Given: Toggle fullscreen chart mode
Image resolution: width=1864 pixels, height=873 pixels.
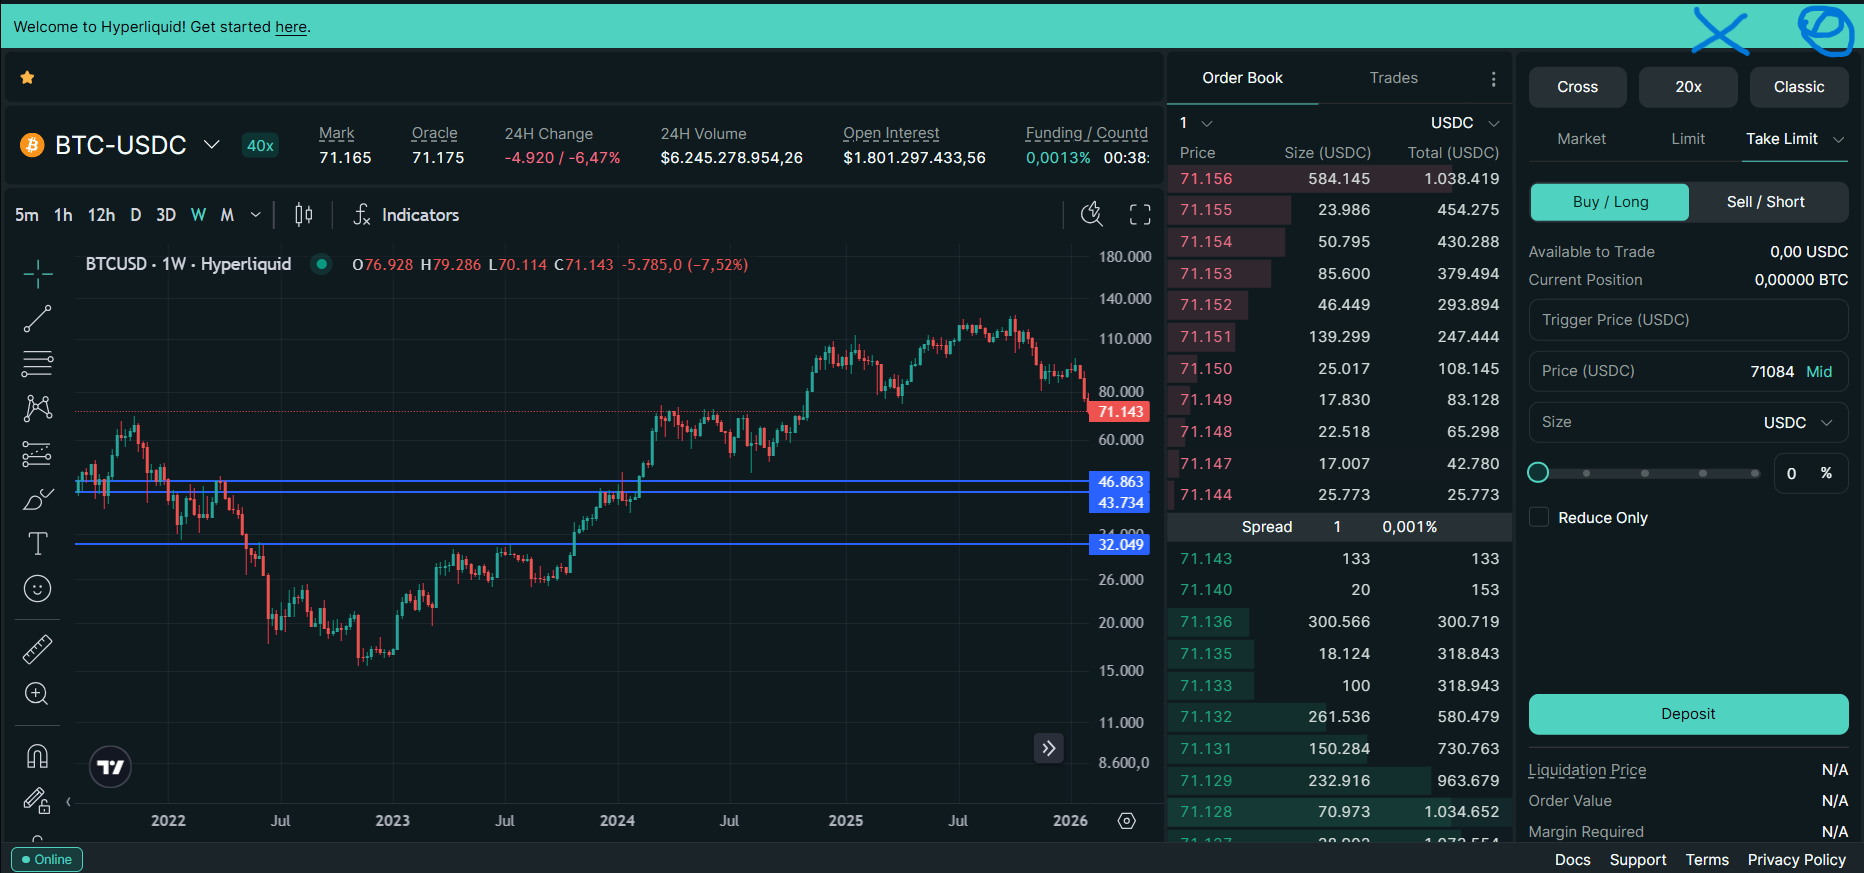Looking at the screenshot, I should click(1140, 214).
